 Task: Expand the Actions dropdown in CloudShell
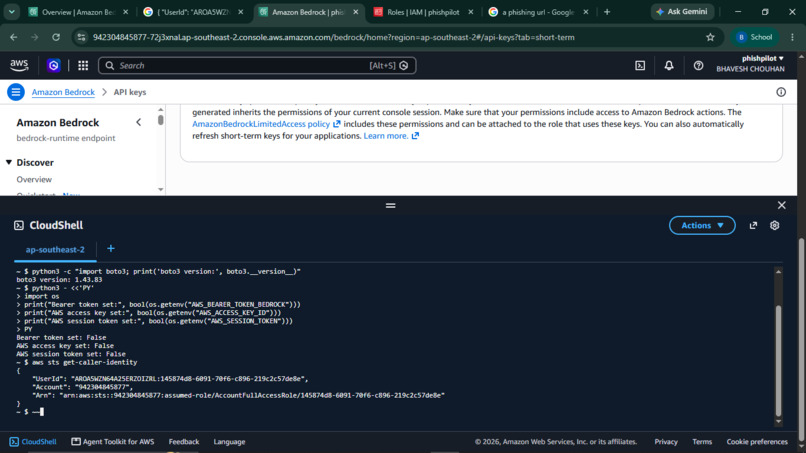tap(702, 225)
